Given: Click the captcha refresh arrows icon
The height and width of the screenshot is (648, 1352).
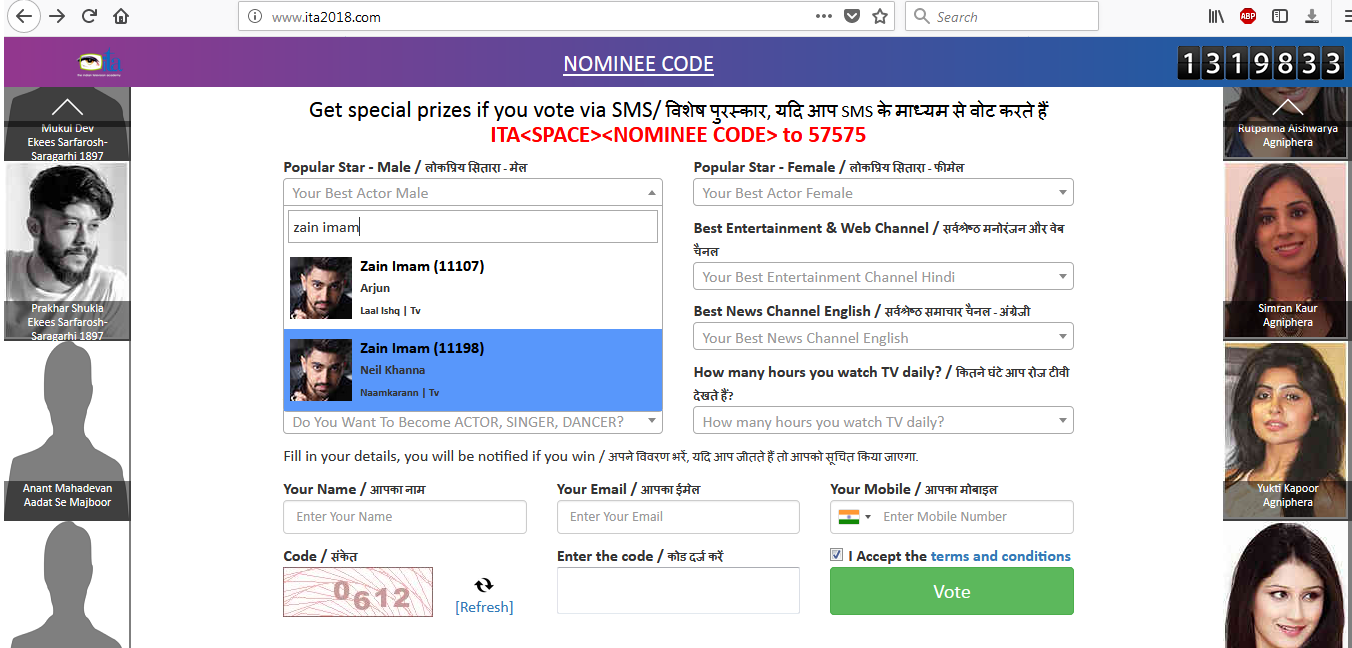Looking at the screenshot, I should (x=484, y=585).
